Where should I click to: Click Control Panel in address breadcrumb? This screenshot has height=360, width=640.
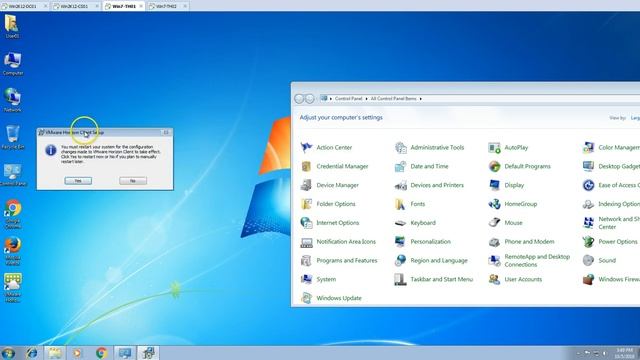pyautogui.click(x=349, y=99)
